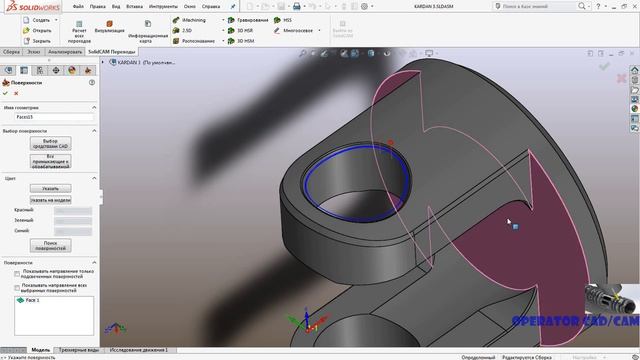
Task: Collapse the Цвет section
Action: point(94,178)
